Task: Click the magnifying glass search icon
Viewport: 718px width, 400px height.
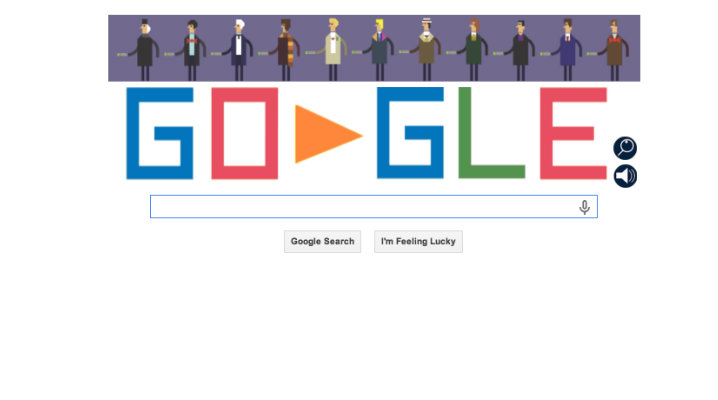Action: point(625,148)
